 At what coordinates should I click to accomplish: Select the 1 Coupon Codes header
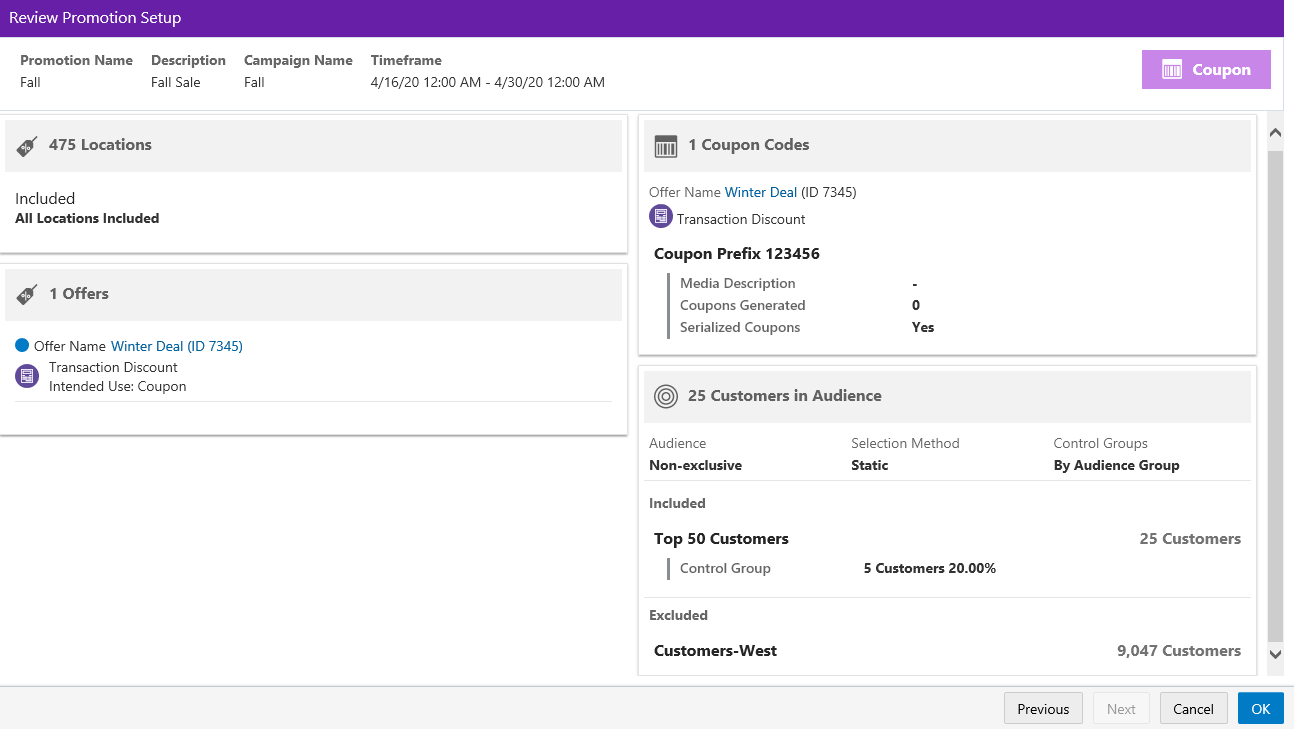(948, 145)
